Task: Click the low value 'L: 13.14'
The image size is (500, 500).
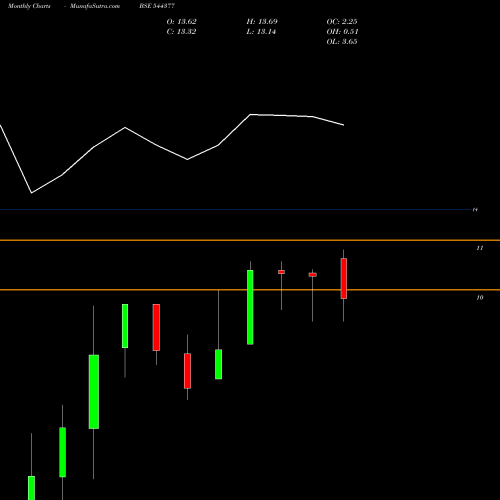Action: tap(261, 32)
